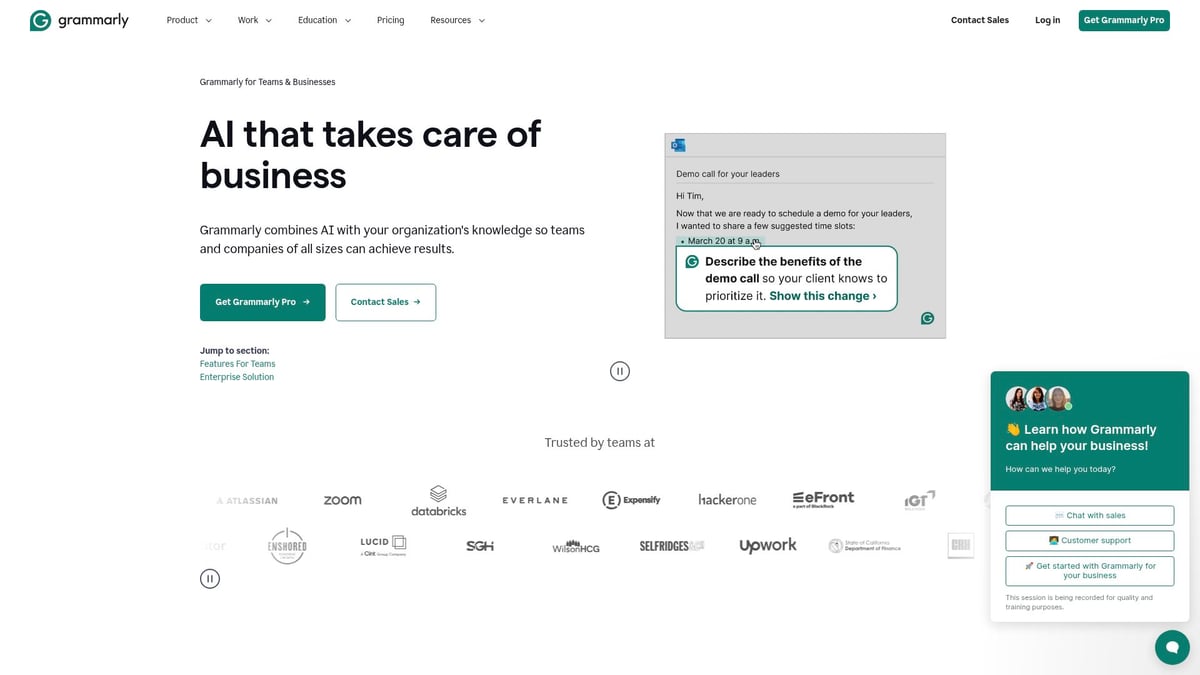Expand the Resources dropdown
Screen dimensions: 1200x675
pos(456,19)
